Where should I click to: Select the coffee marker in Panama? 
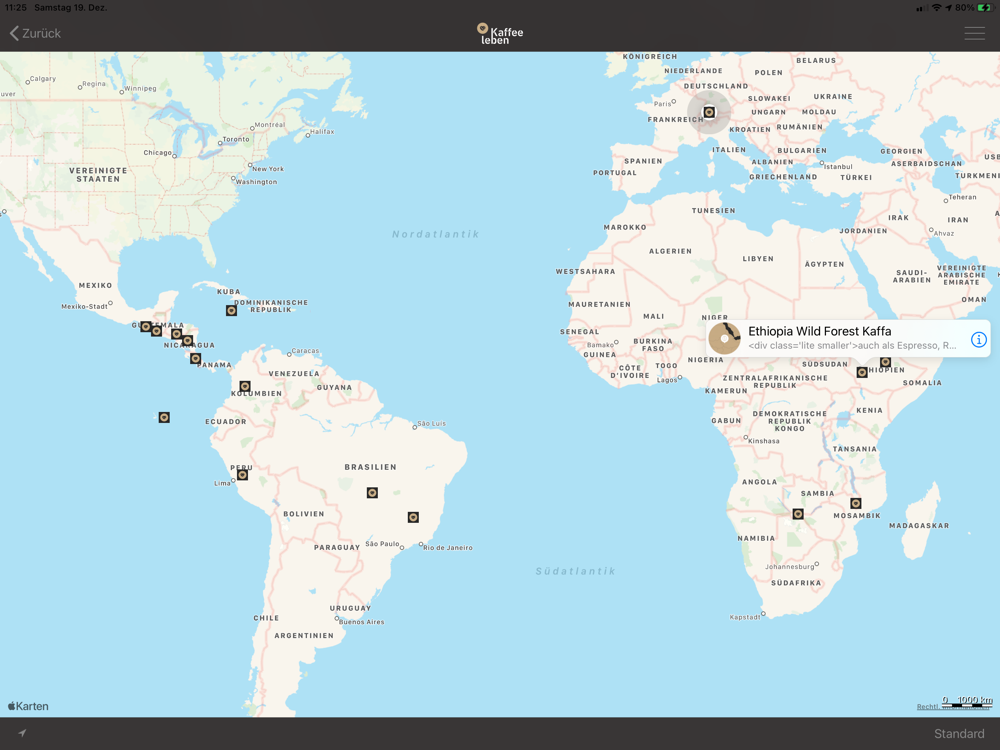coord(196,358)
